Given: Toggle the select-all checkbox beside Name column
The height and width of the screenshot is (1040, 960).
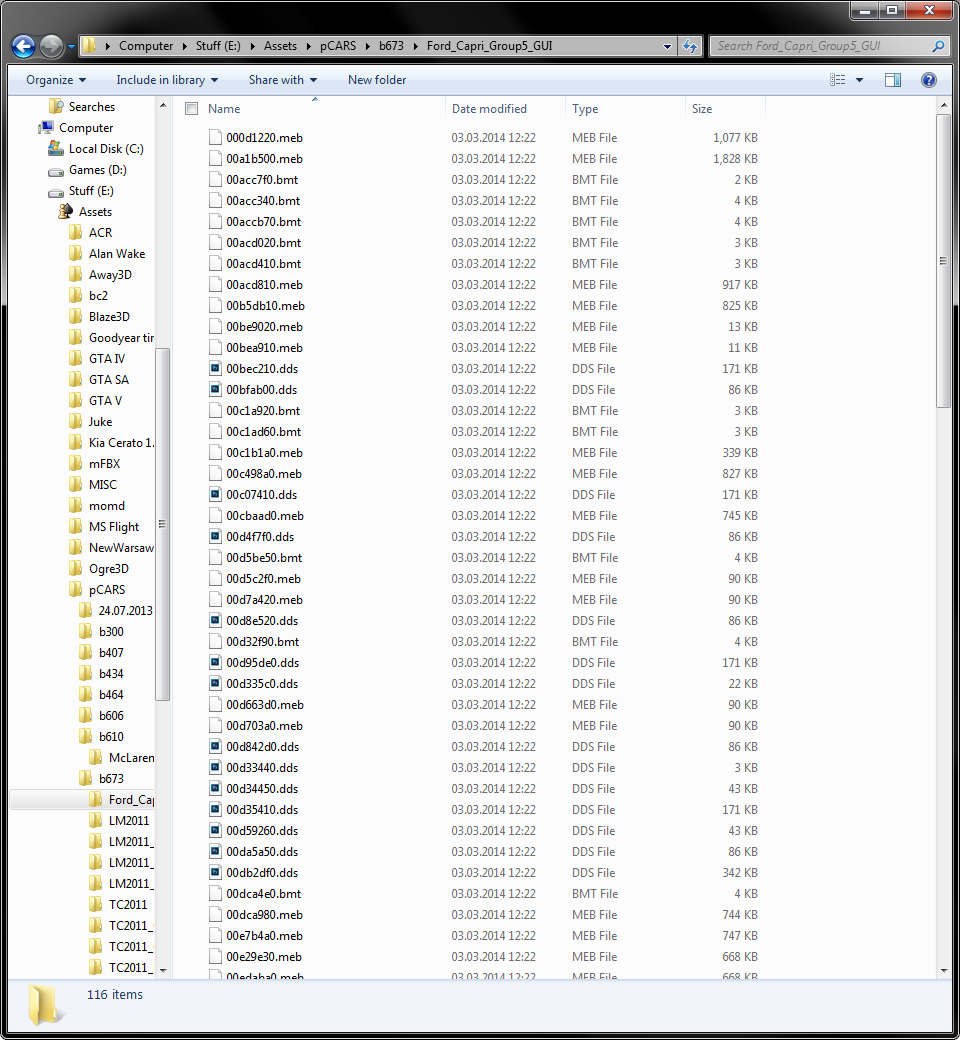Looking at the screenshot, I should (x=189, y=108).
